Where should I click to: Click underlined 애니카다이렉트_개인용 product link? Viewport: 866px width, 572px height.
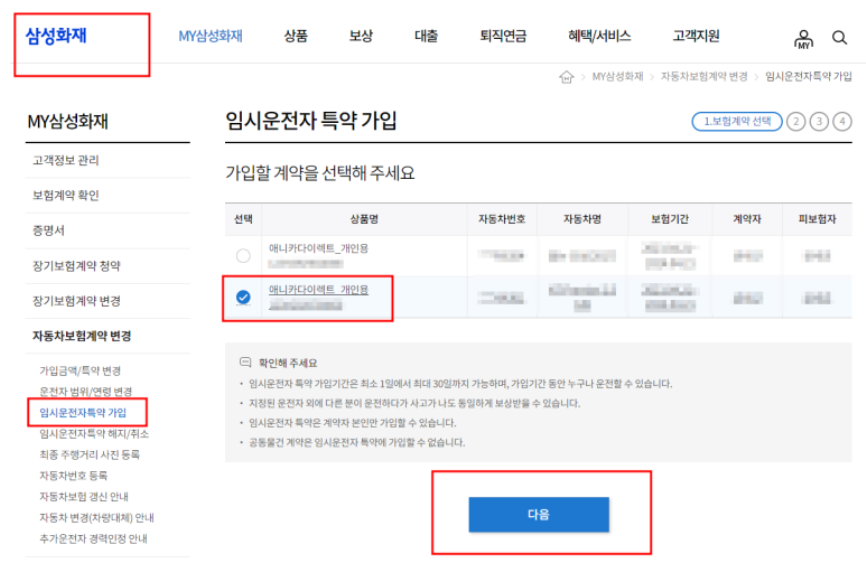(x=319, y=290)
